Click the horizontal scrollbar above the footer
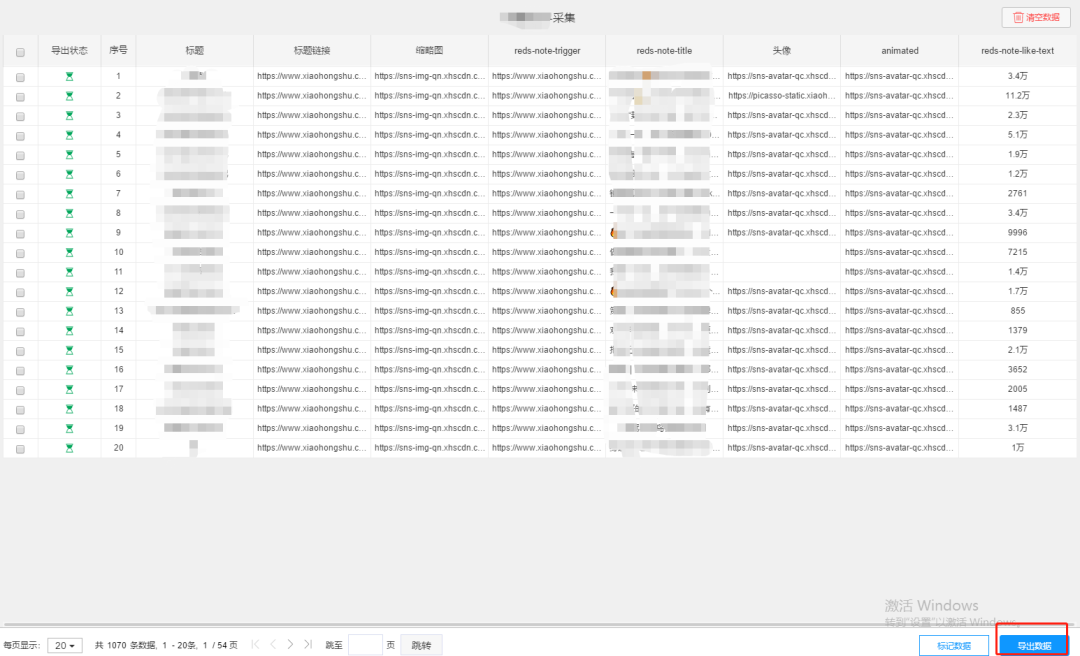This screenshot has width=1080, height=656. tap(539, 625)
